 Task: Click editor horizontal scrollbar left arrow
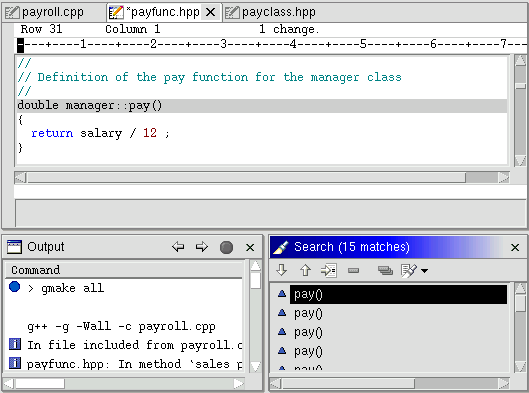point(20,177)
